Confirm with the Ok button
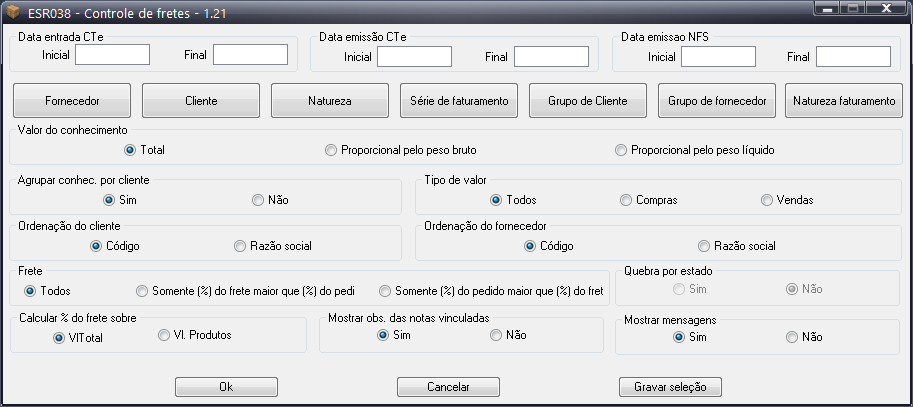This screenshot has width=913, height=407. (226, 387)
